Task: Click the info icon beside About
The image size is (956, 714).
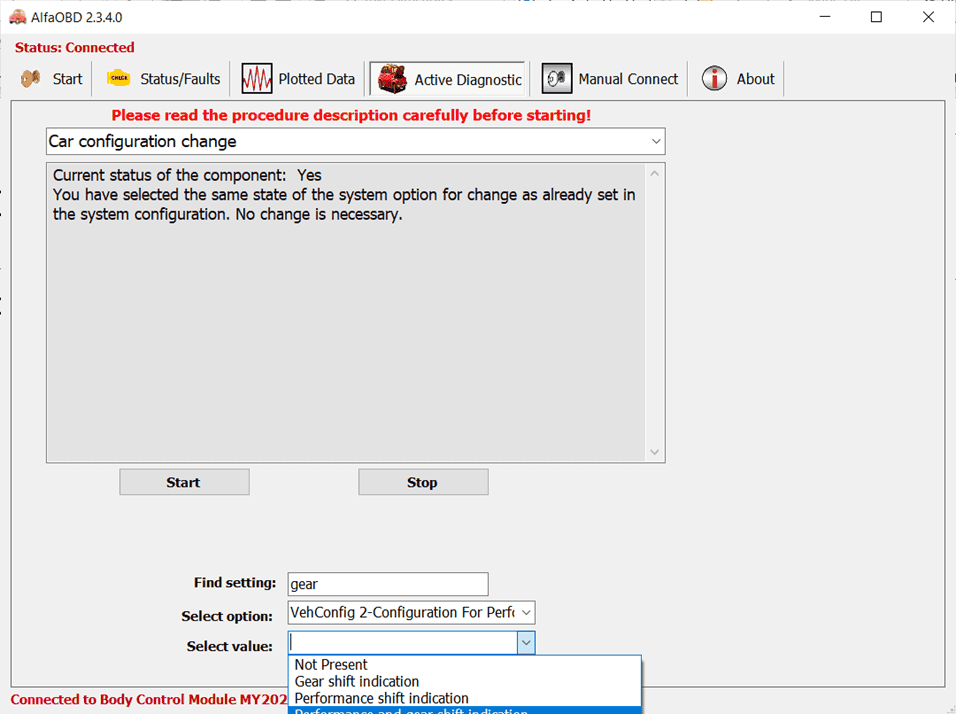Action: 714,79
